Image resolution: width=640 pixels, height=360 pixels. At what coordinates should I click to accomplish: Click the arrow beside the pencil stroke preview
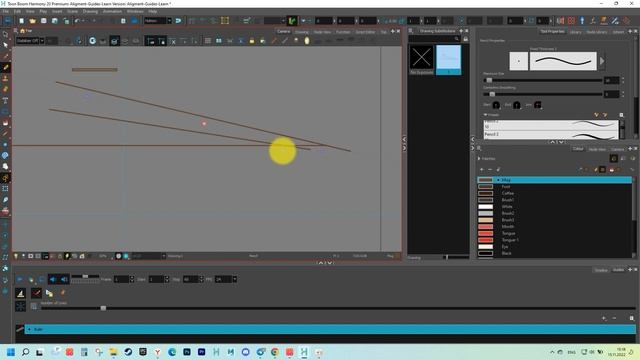click(602, 61)
